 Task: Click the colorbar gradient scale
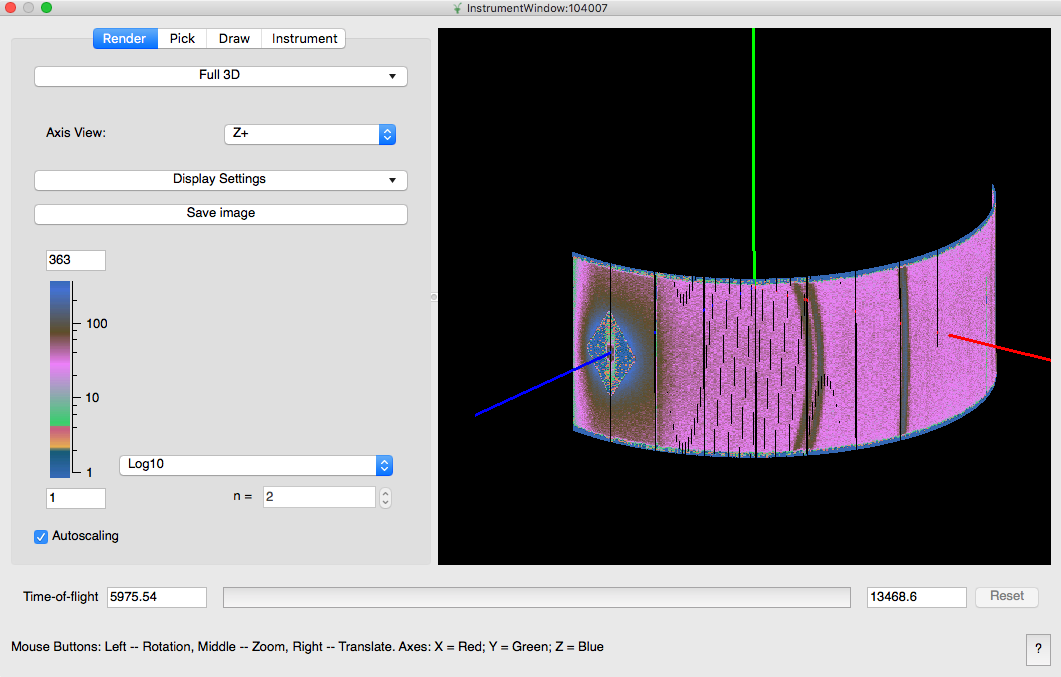point(60,375)
